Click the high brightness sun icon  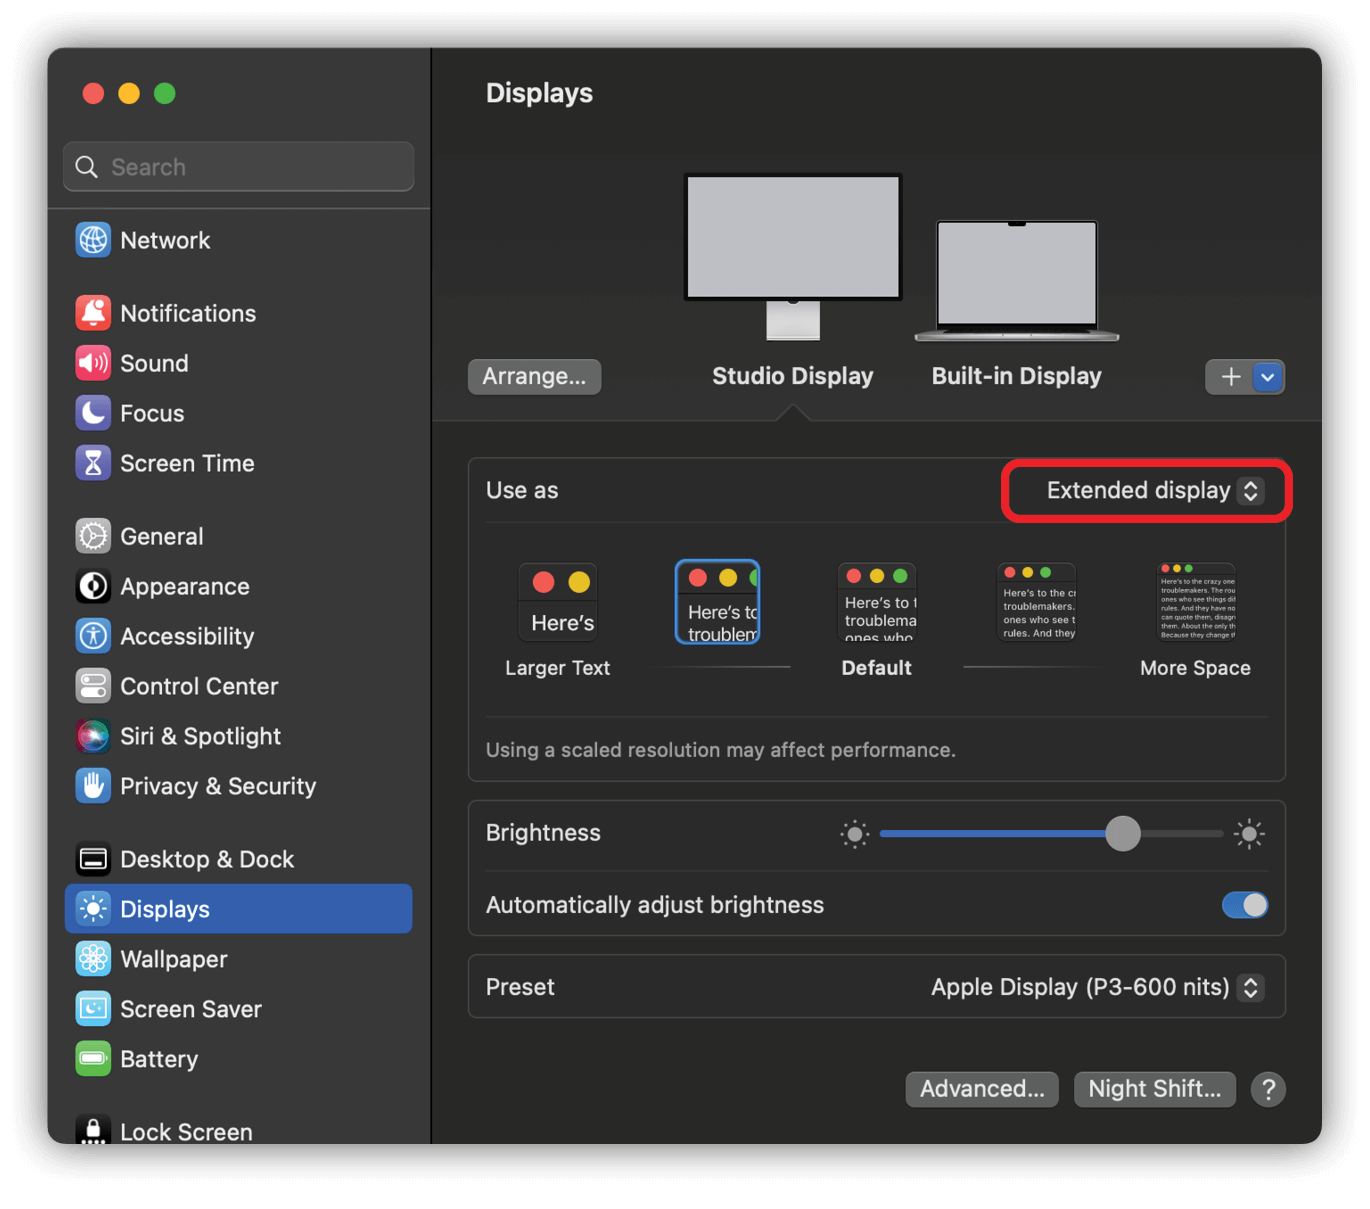[1249, 834]
